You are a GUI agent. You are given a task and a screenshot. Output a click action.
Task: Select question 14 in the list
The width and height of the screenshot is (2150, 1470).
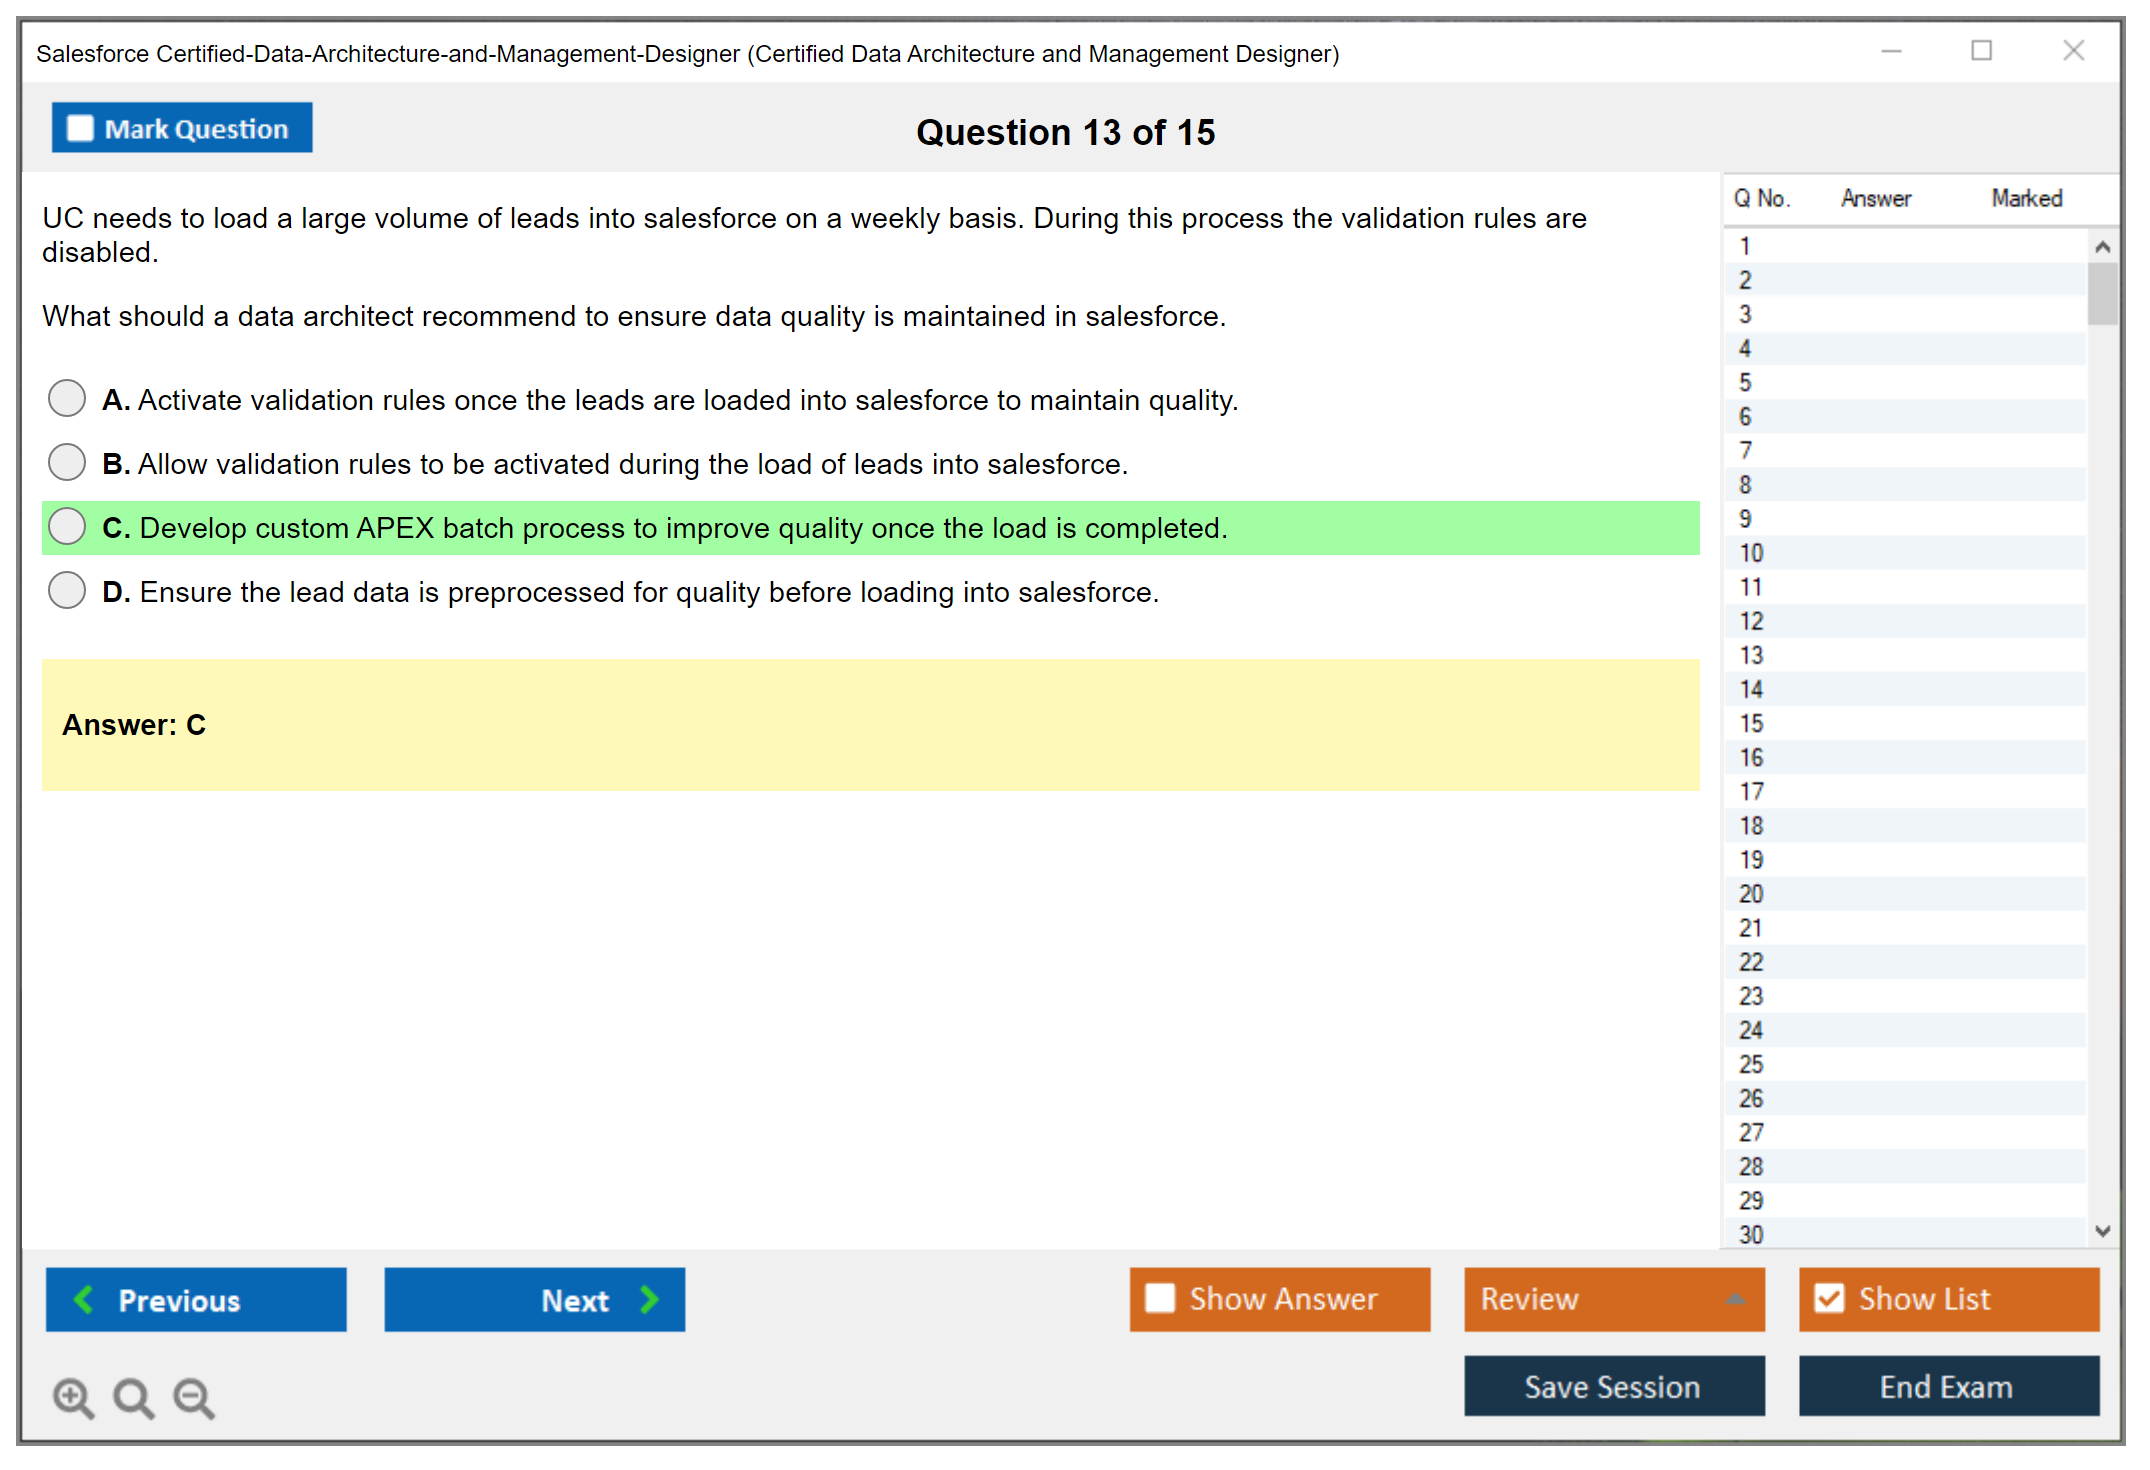1751,689
